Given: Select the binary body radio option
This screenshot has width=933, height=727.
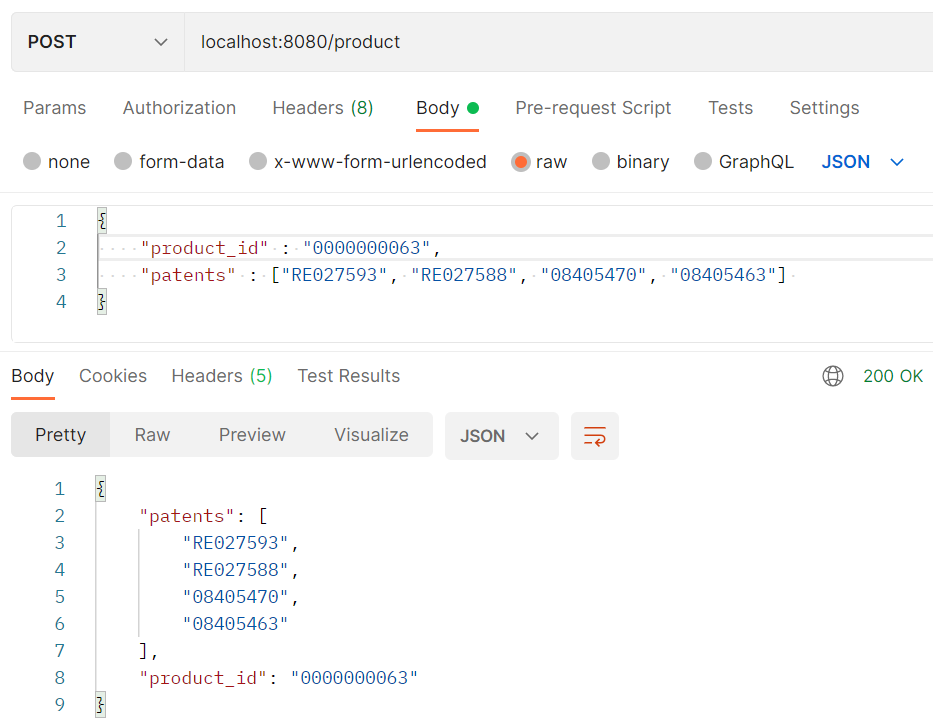Looking at the screenshot, I should coord(601,161).
